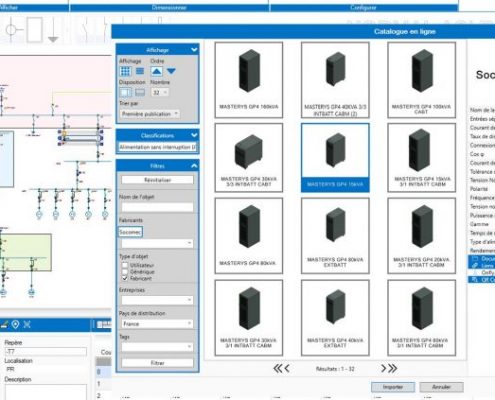Click the Filtrer button
This screenshot has width=495, height=400.
(x=157, y=363)
